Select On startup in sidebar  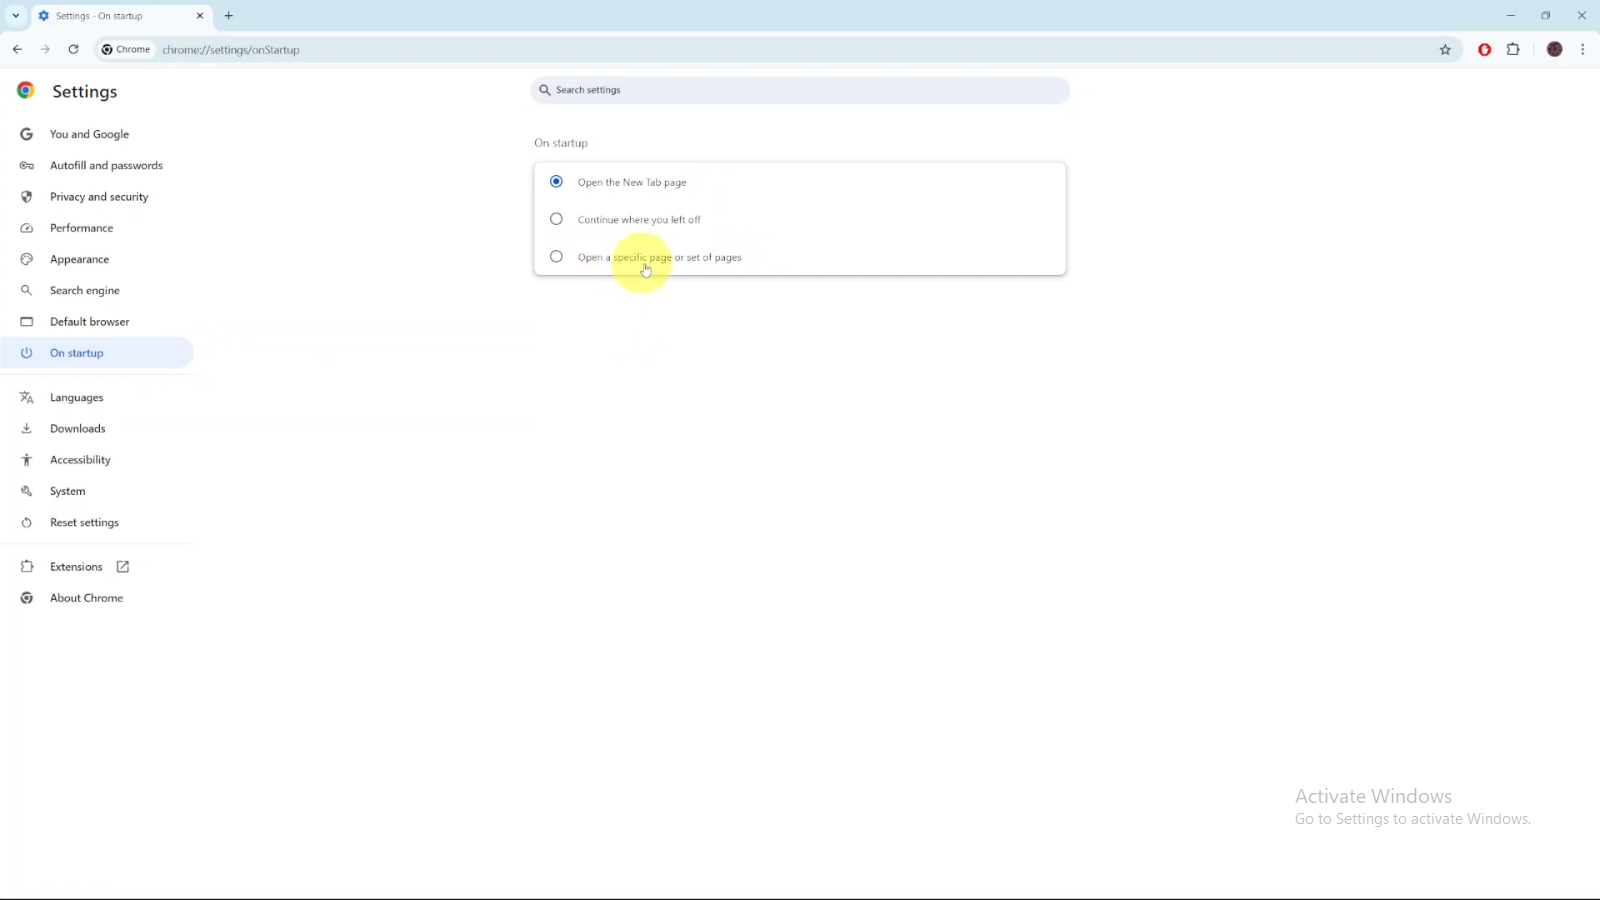pos(97,353)
